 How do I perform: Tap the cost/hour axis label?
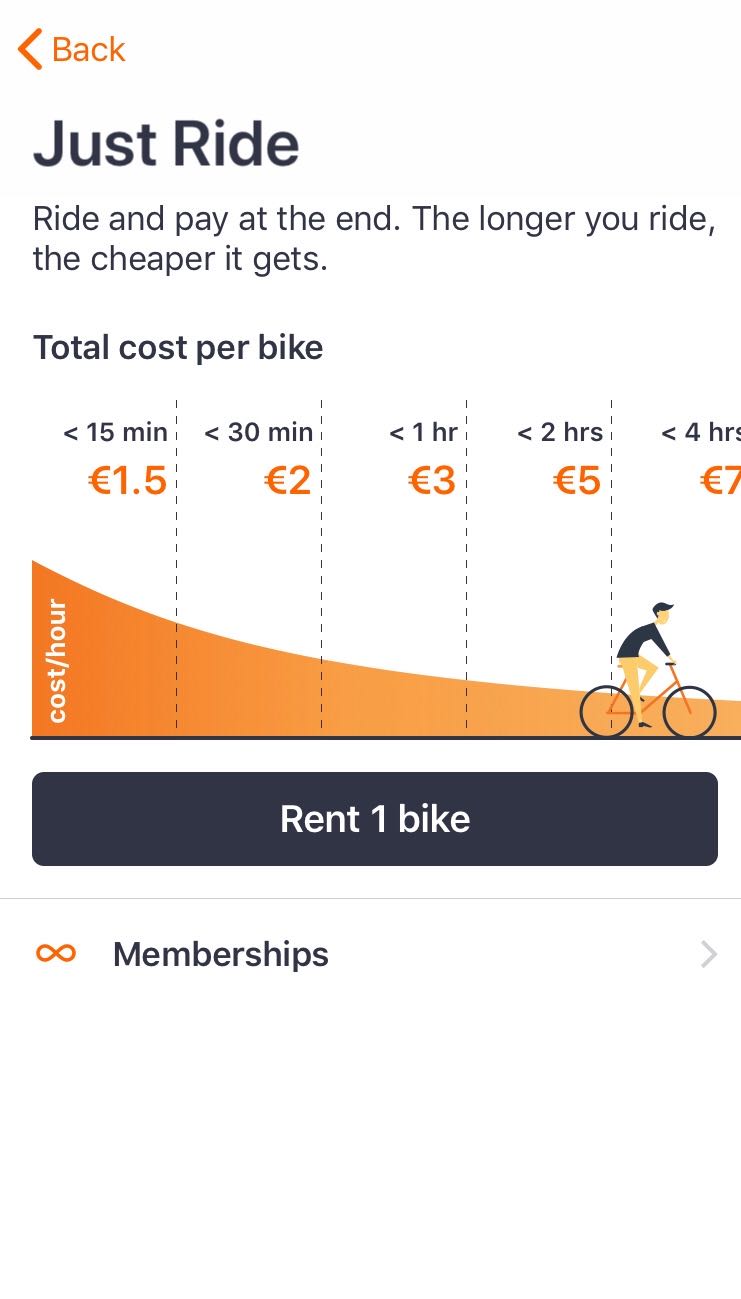[x=57, y=661]
